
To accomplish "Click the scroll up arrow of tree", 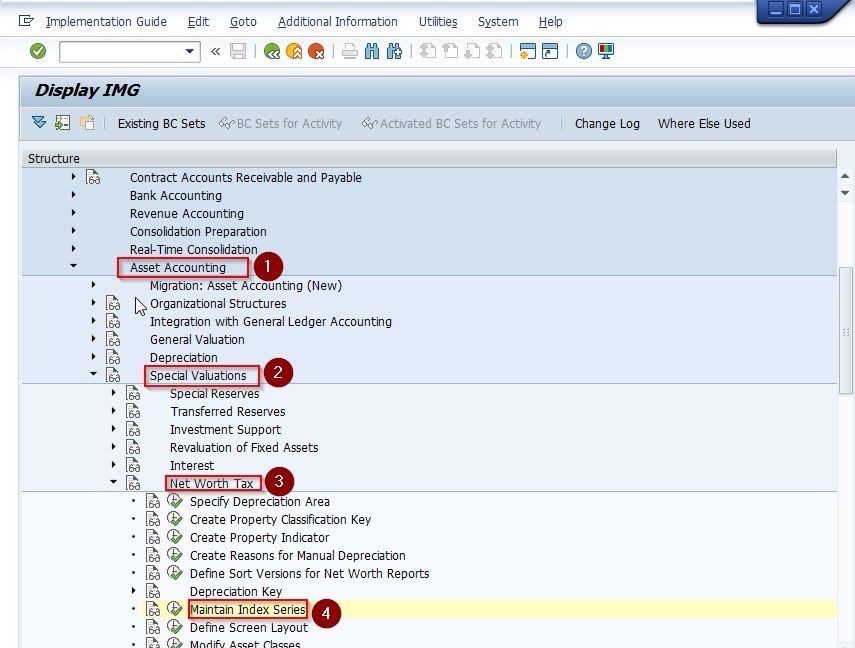I will [x=845, y=176].
